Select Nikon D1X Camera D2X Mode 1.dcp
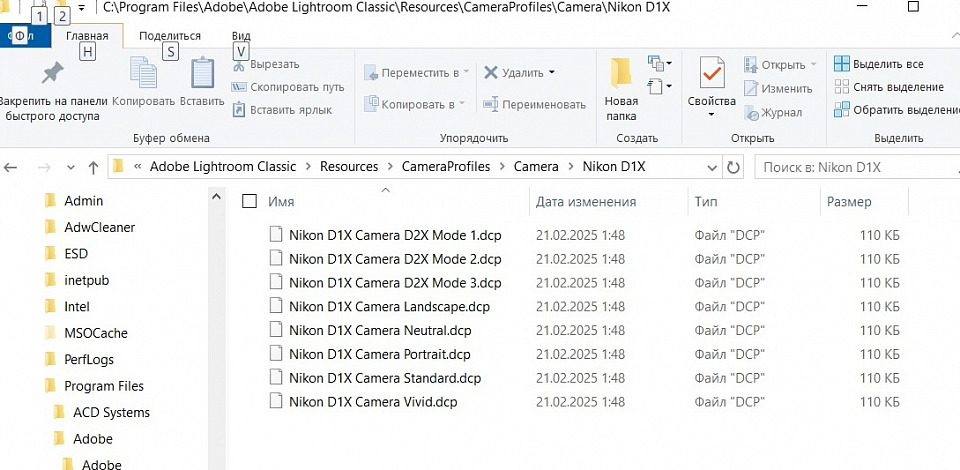This screenshot has width=960, height=470. tap(395, 235)
